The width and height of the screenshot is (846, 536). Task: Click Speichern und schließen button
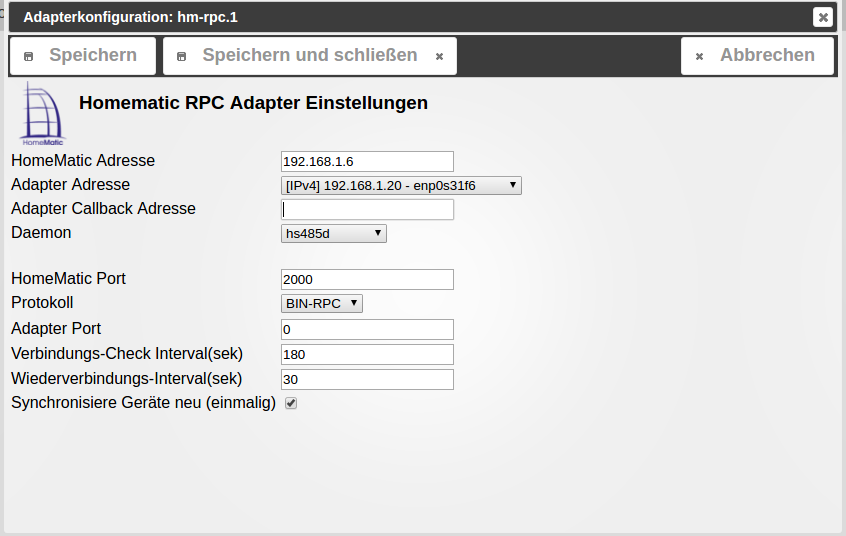coord(310,56)
